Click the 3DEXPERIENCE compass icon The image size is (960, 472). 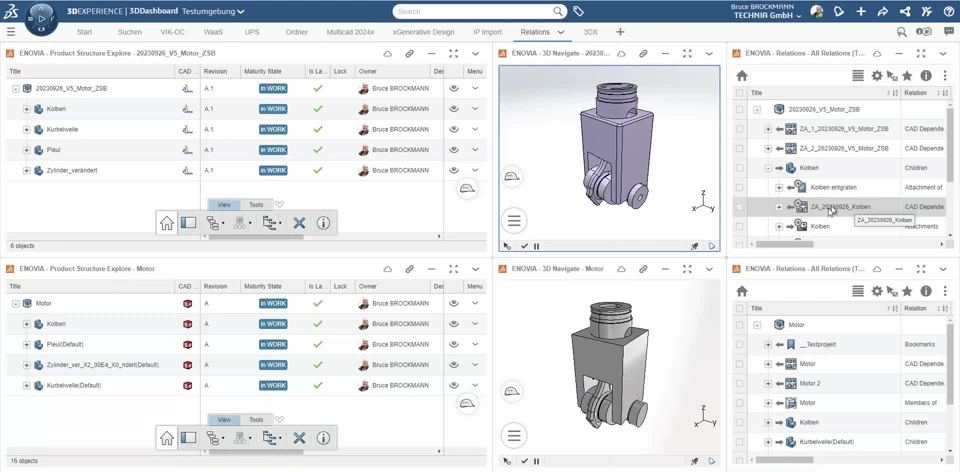pyautogui.click(x=41, y=17)
